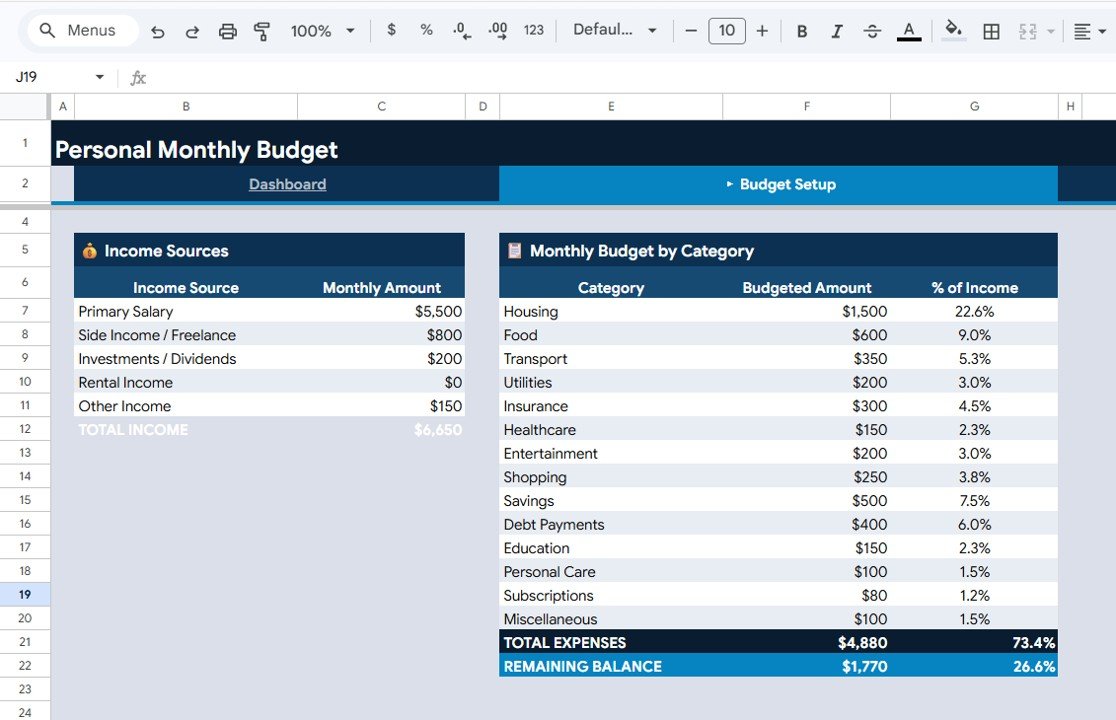This screenshot has height=720, width=1116.
Task: Increase font size with plus button
Action: coord(762,30)
